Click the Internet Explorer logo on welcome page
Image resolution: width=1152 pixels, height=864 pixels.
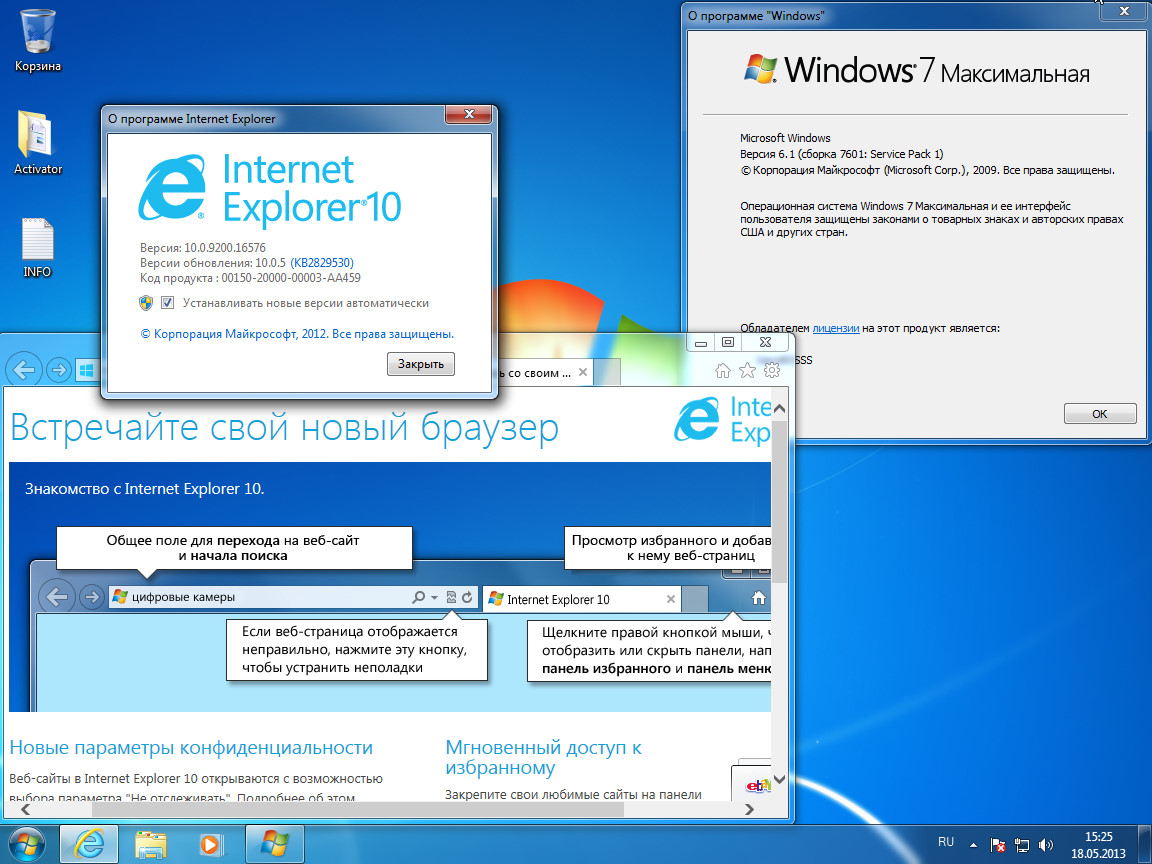point(723,420)
